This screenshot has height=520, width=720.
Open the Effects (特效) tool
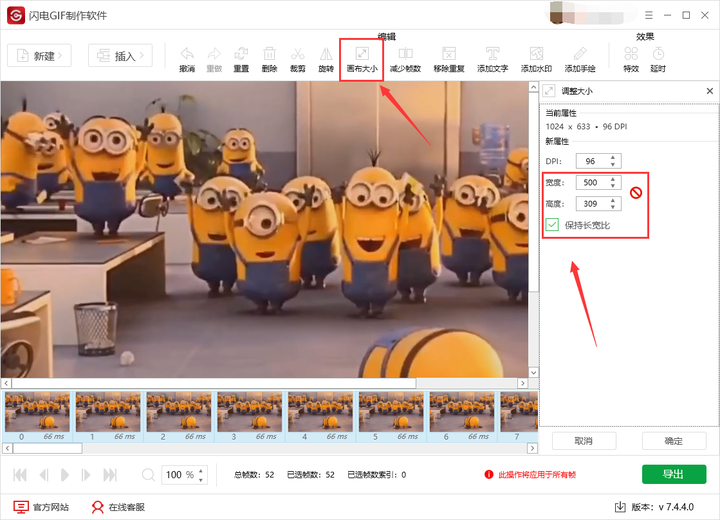click(631, 59)
